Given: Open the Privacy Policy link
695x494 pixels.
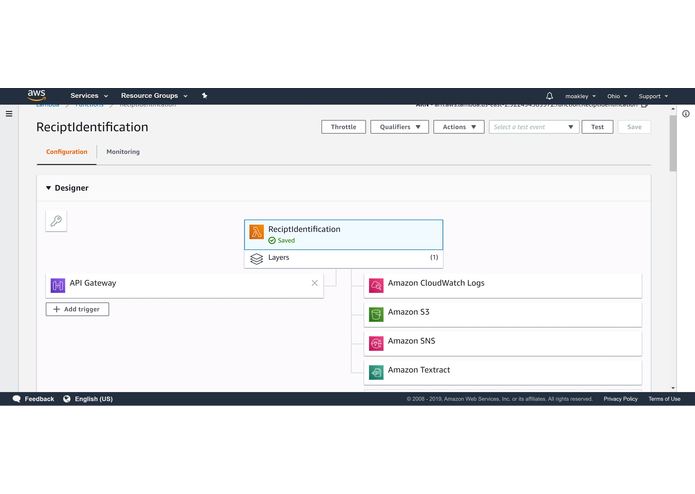Looking at the screenshot, I should (x=620, y=399).
